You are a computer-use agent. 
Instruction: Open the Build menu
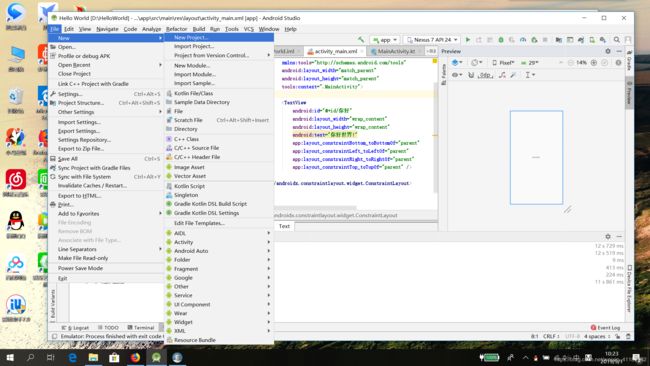coord(199,29)
